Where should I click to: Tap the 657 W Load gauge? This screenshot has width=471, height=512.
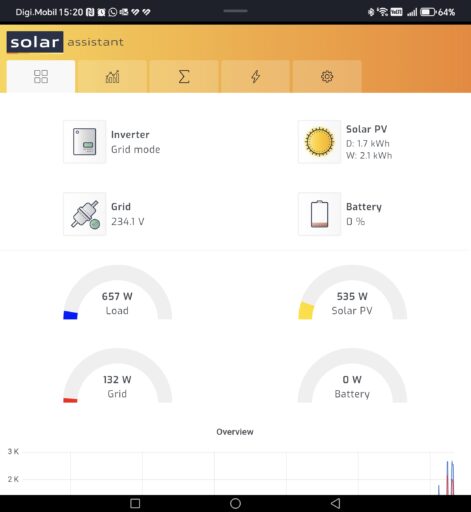pos(117,293)
